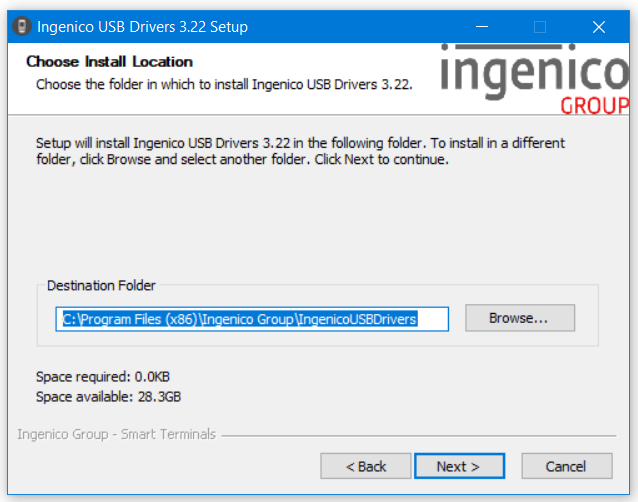Click the disabled maximize button

pyautogui.click(x=540, y=27)
